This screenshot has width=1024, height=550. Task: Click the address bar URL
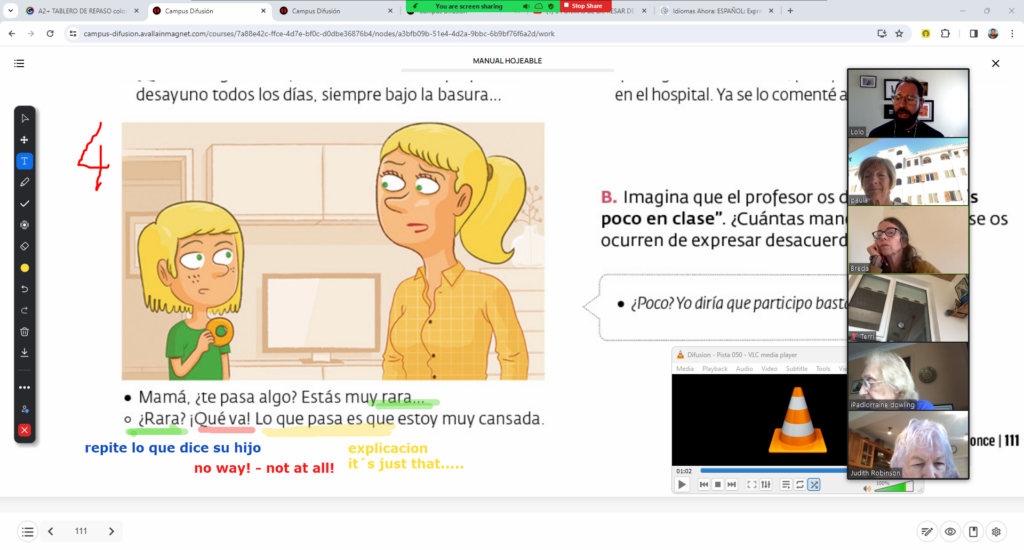click(319, 33)
